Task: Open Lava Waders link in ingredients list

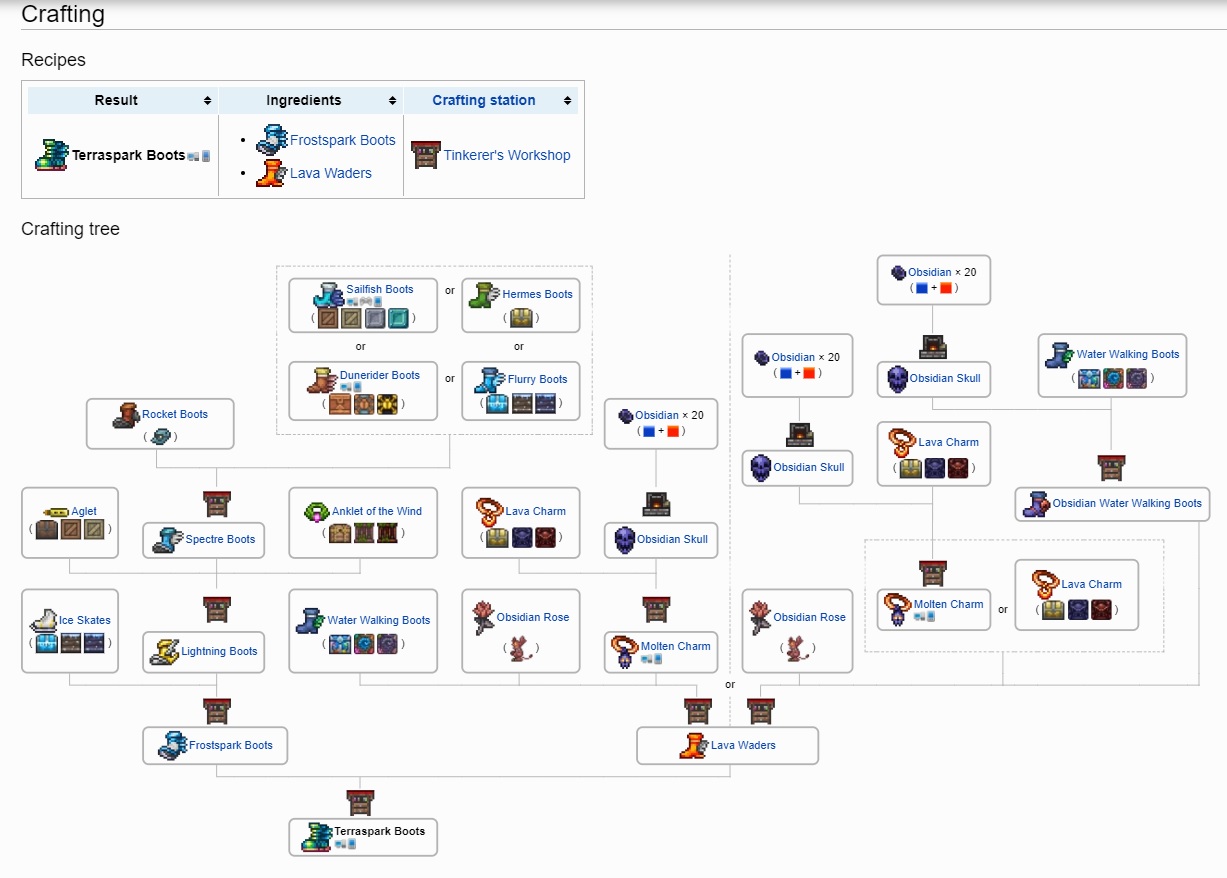Action: point(331,173)
